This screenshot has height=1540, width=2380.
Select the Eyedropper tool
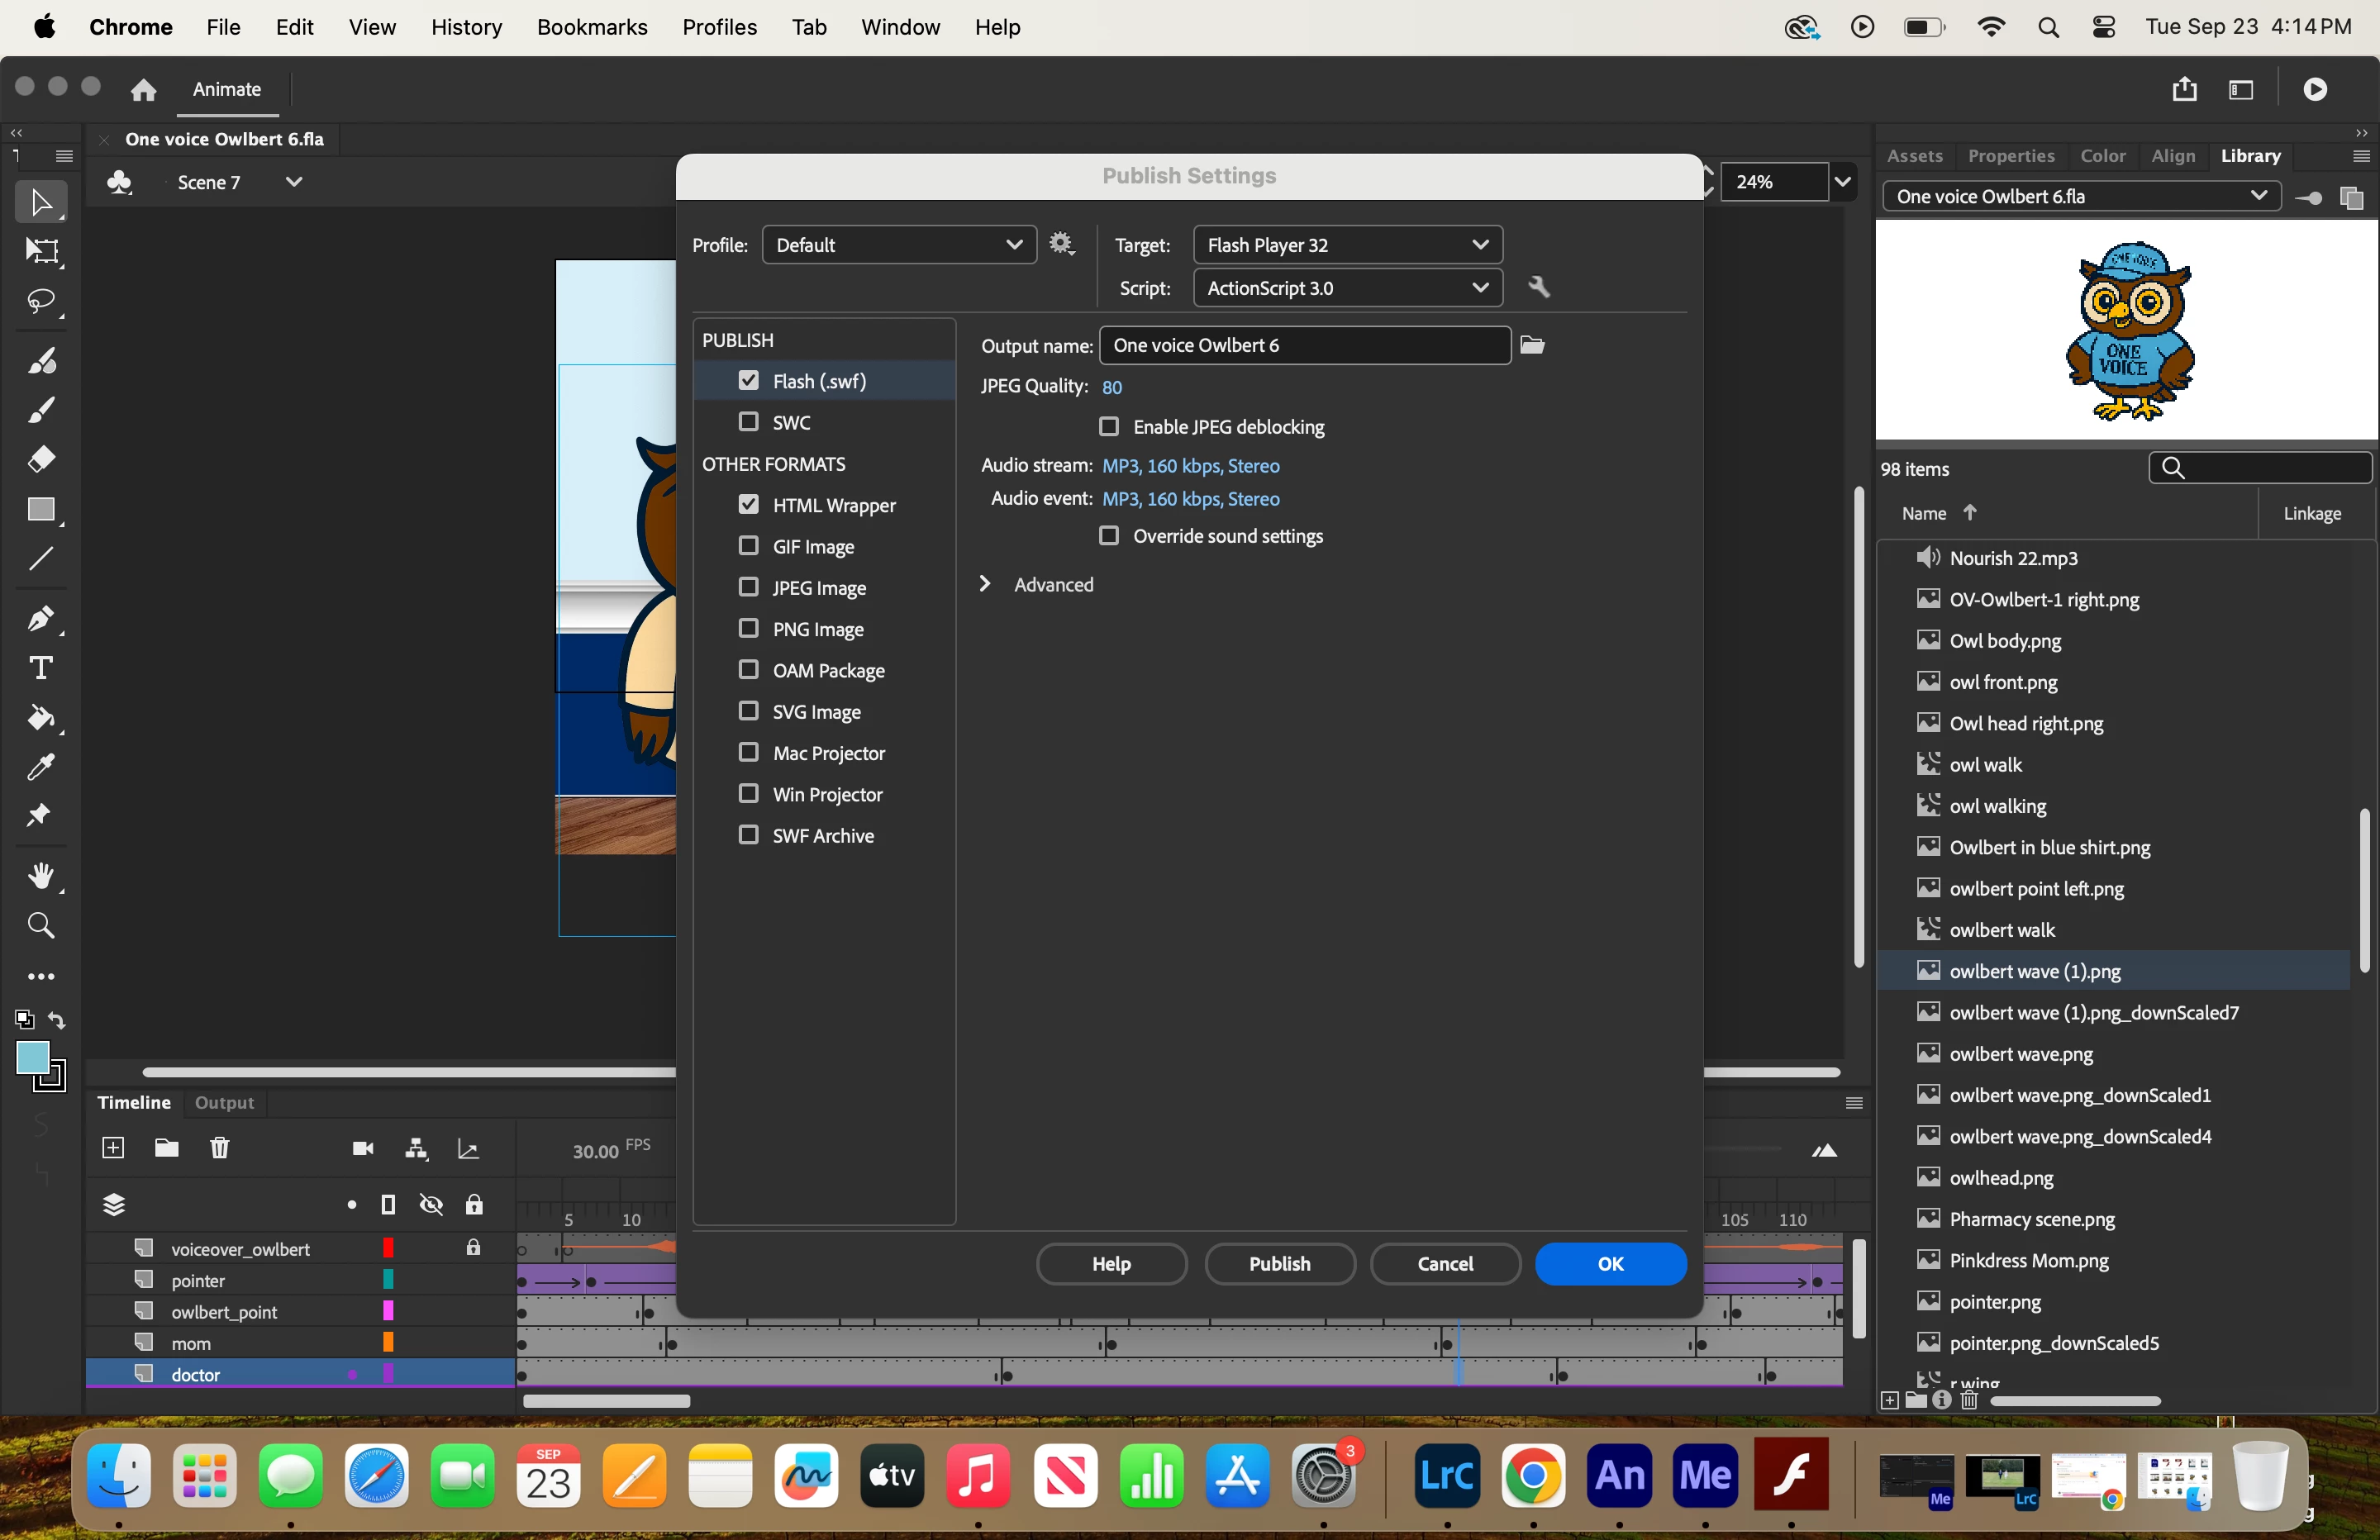[41, 767]
